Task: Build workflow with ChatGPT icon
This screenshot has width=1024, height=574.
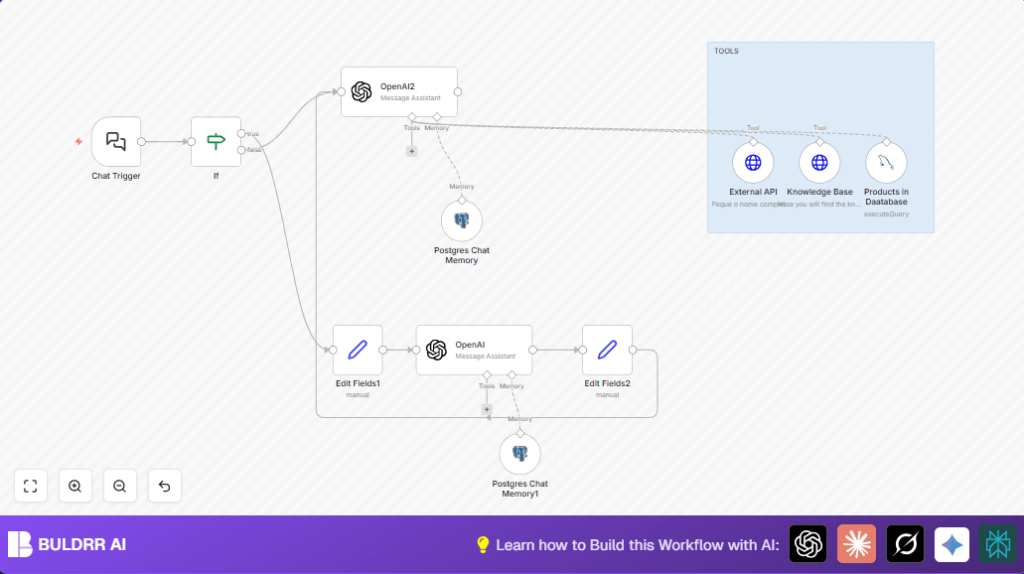Action: [808, 544]
